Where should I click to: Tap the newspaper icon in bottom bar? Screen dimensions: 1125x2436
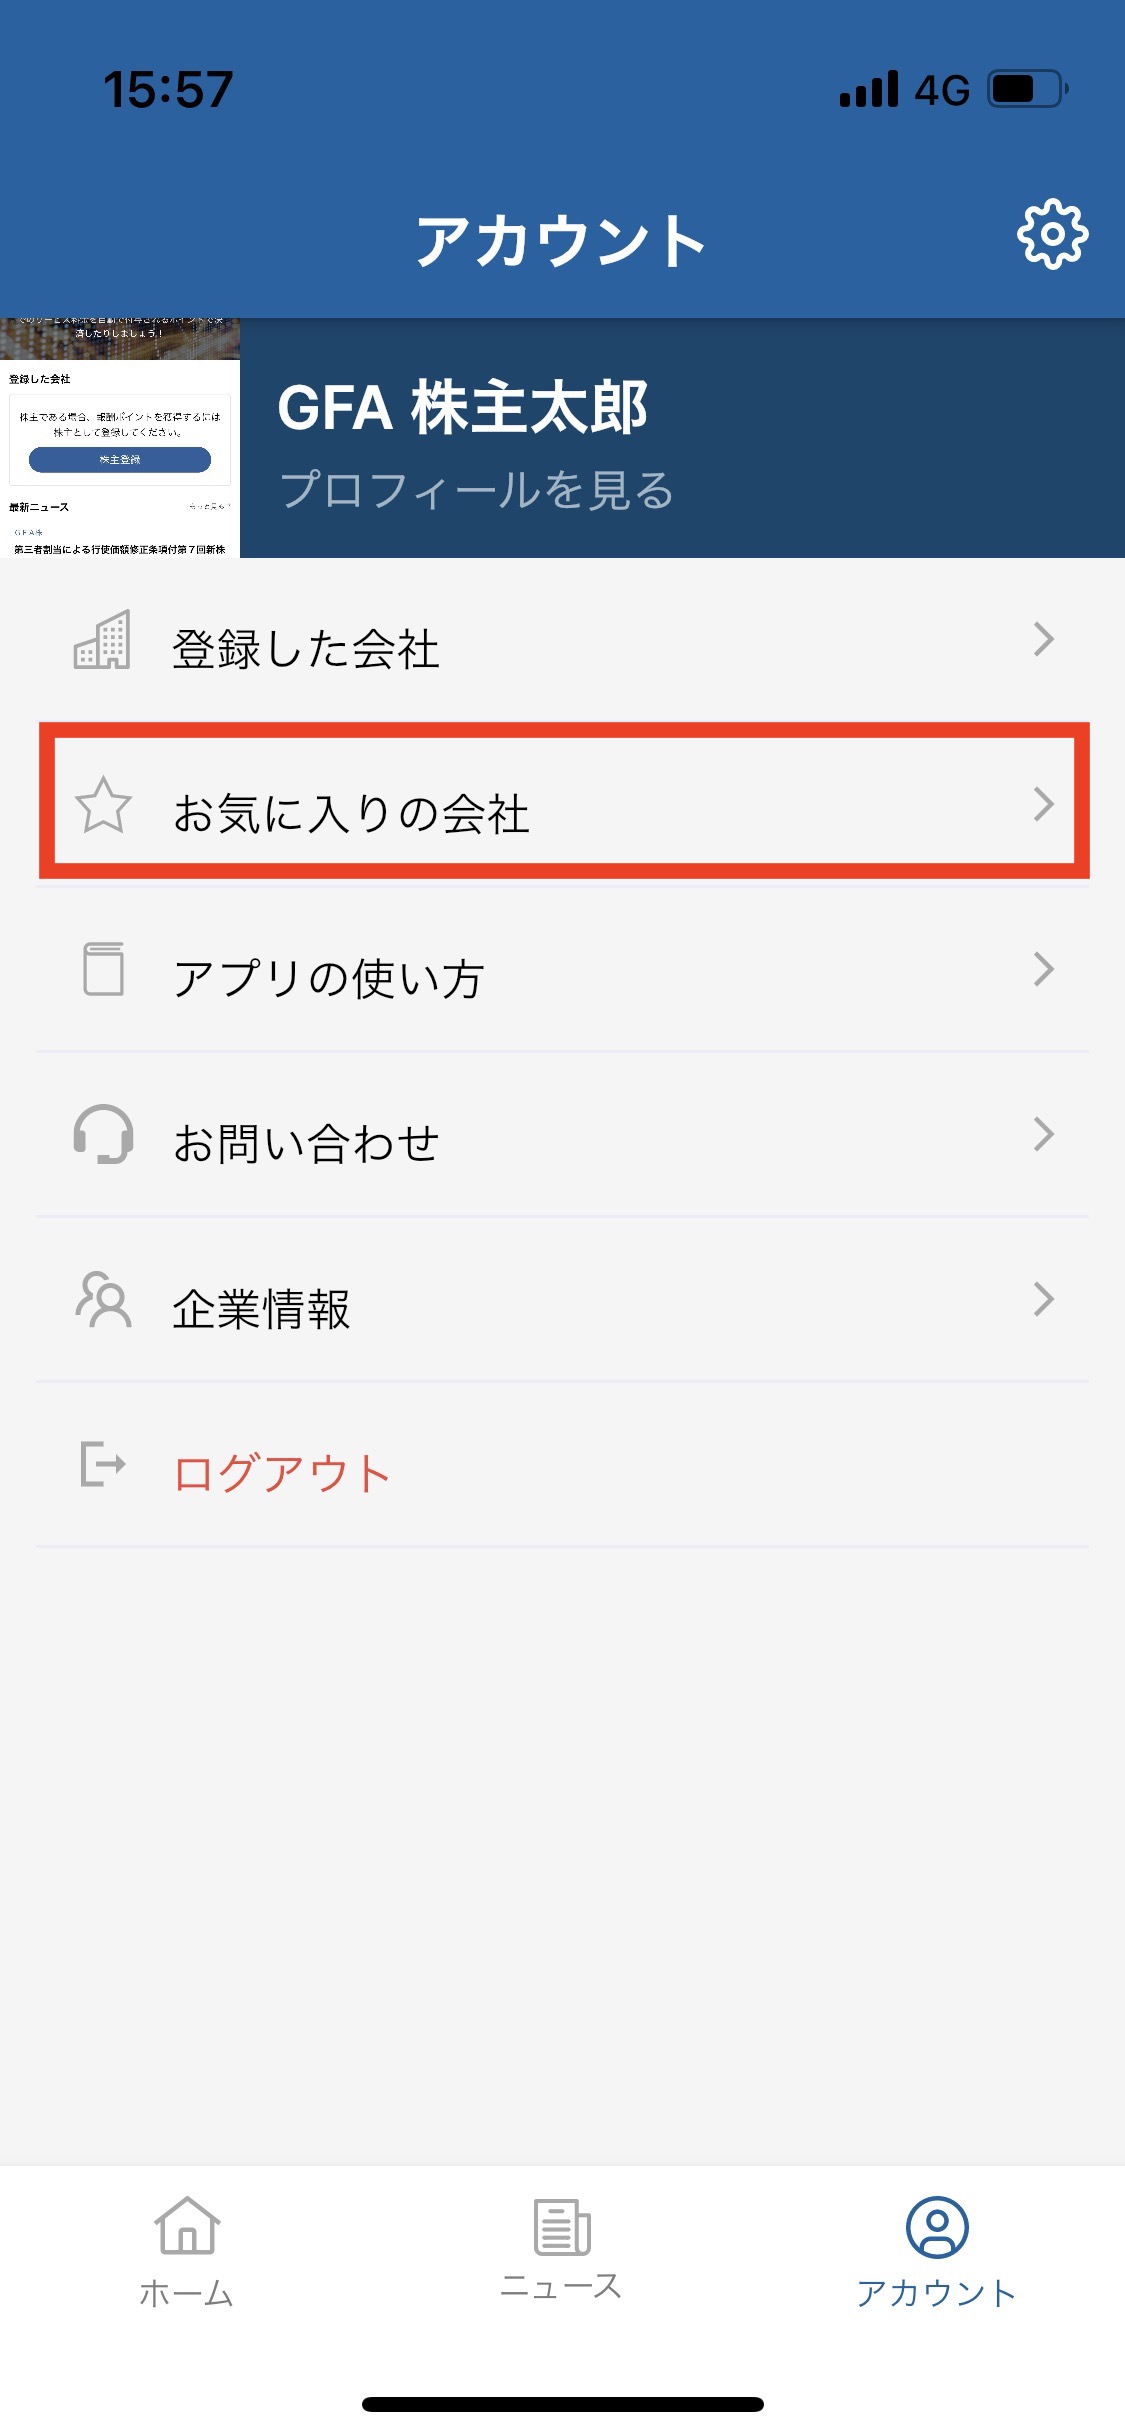[x=562, y=2226]
